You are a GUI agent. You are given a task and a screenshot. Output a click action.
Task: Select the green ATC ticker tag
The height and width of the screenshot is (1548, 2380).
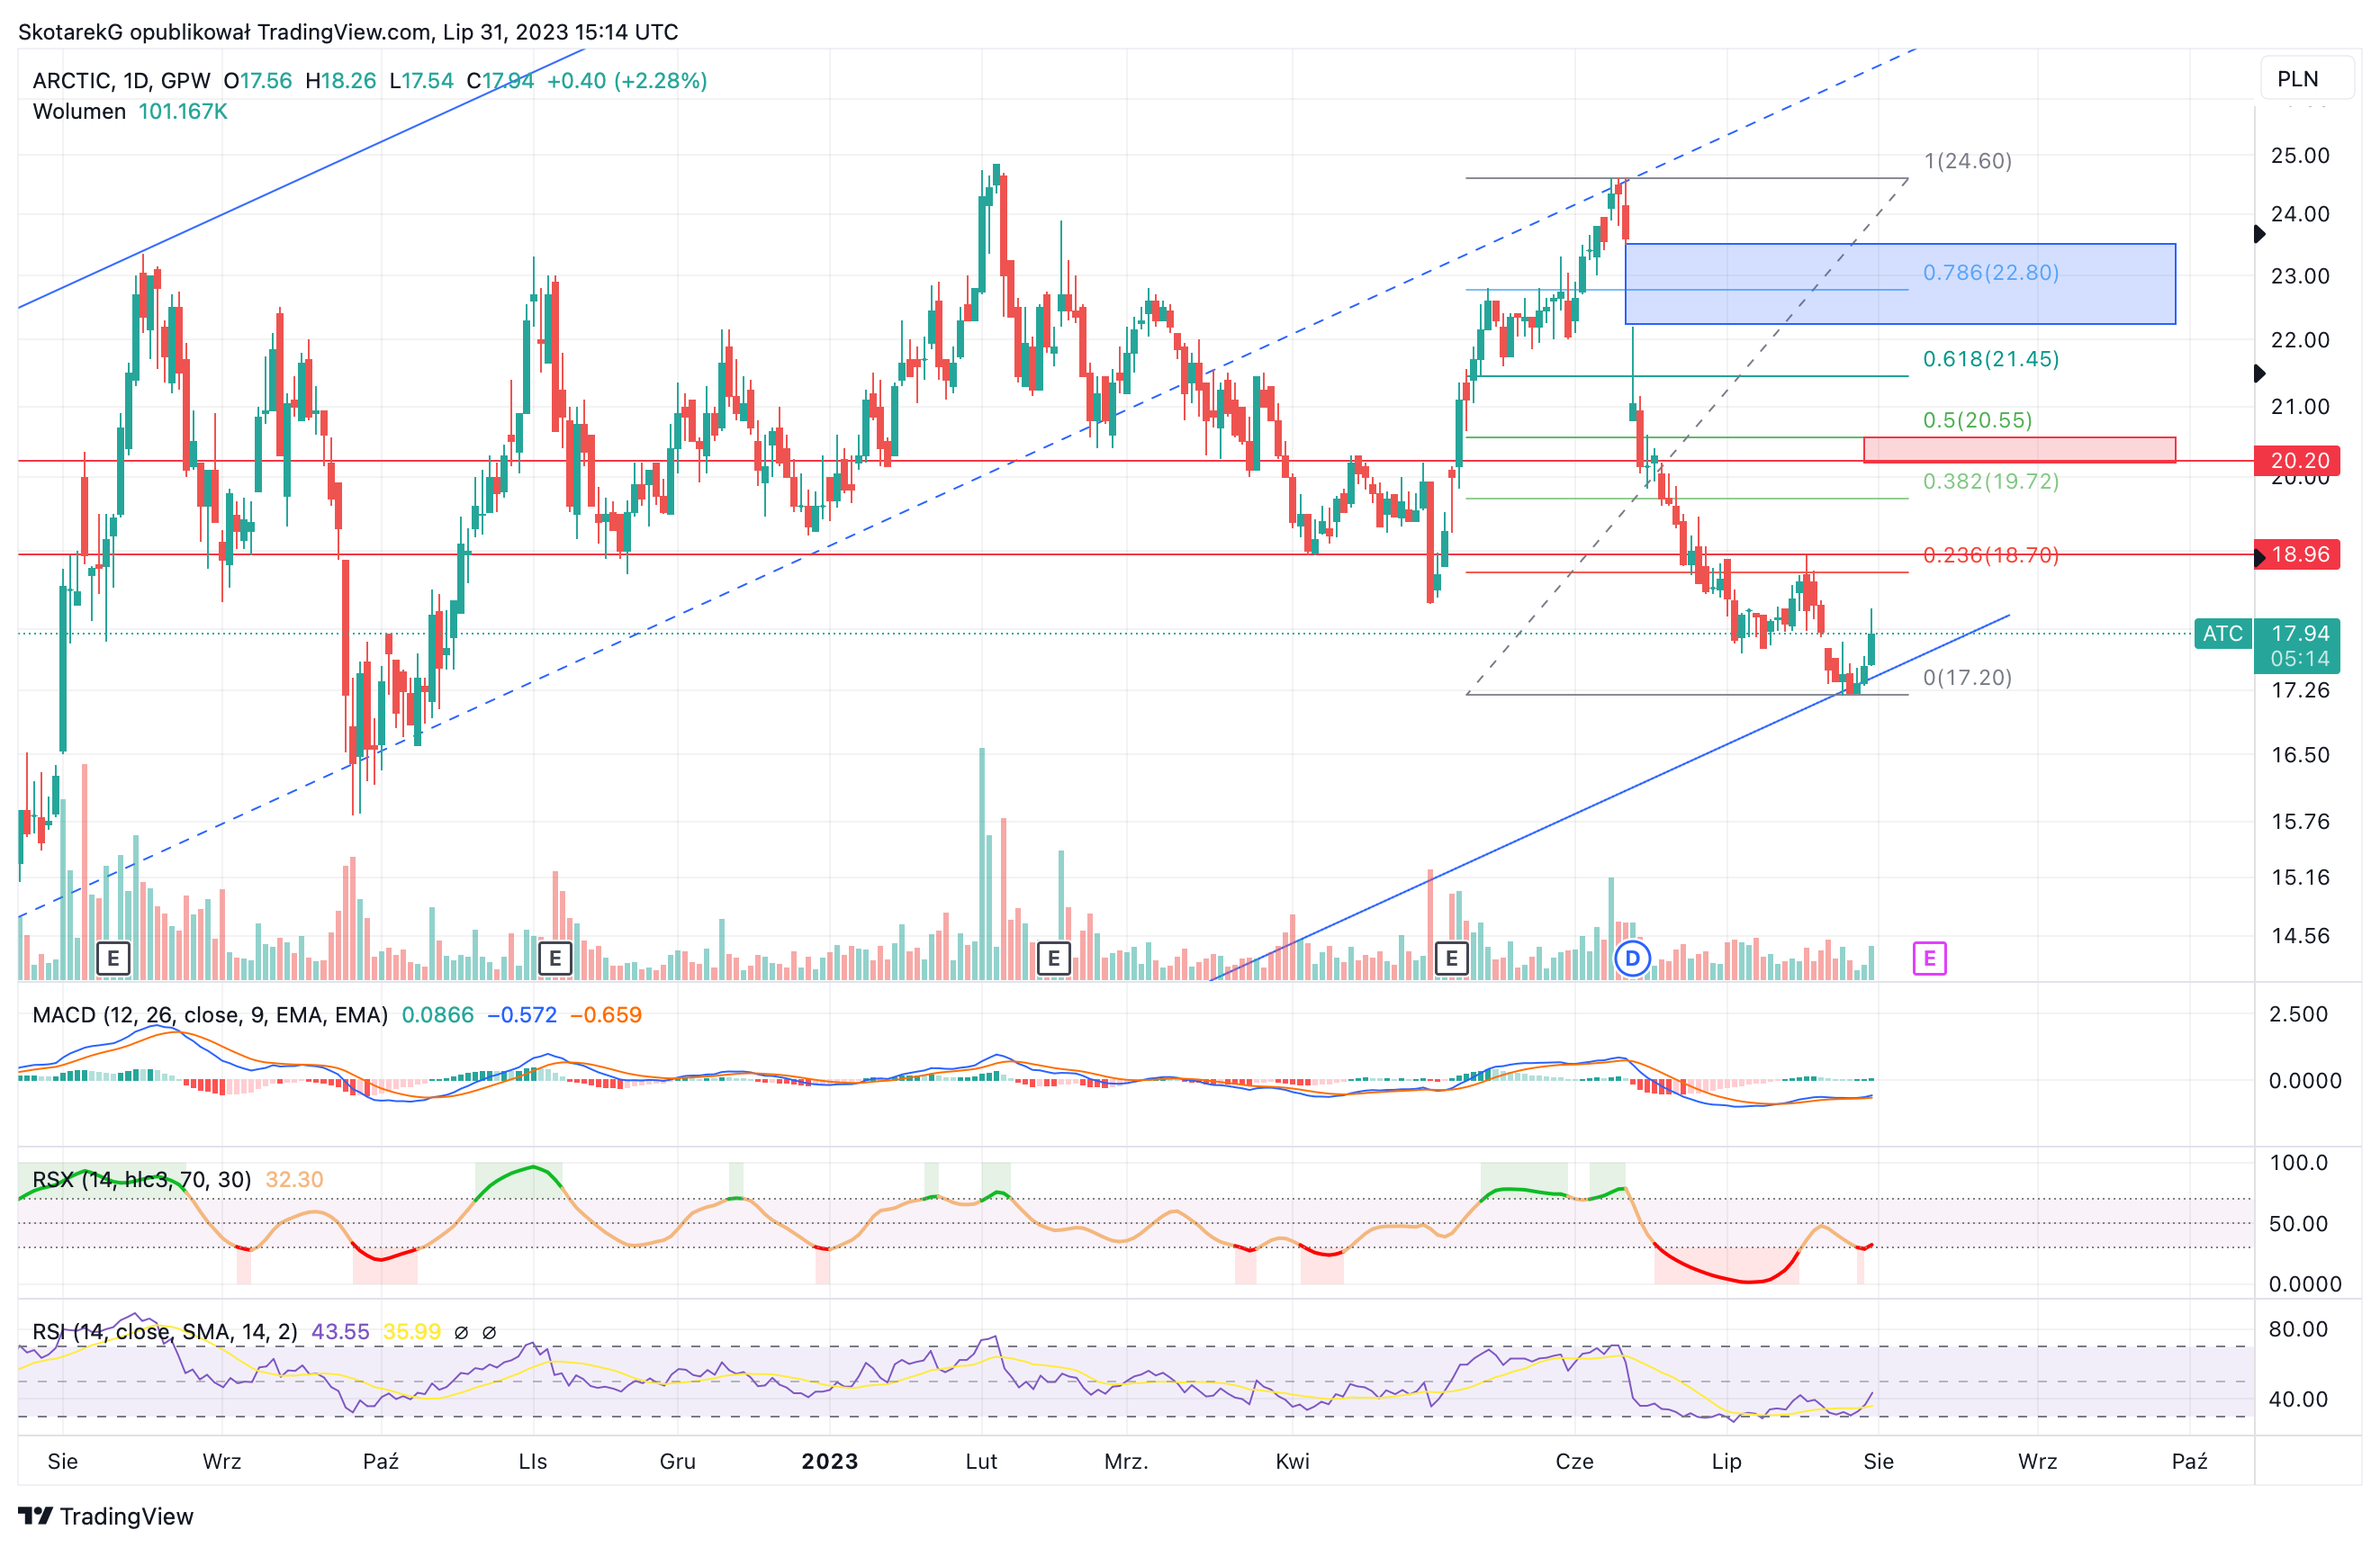coord(2222,633)
